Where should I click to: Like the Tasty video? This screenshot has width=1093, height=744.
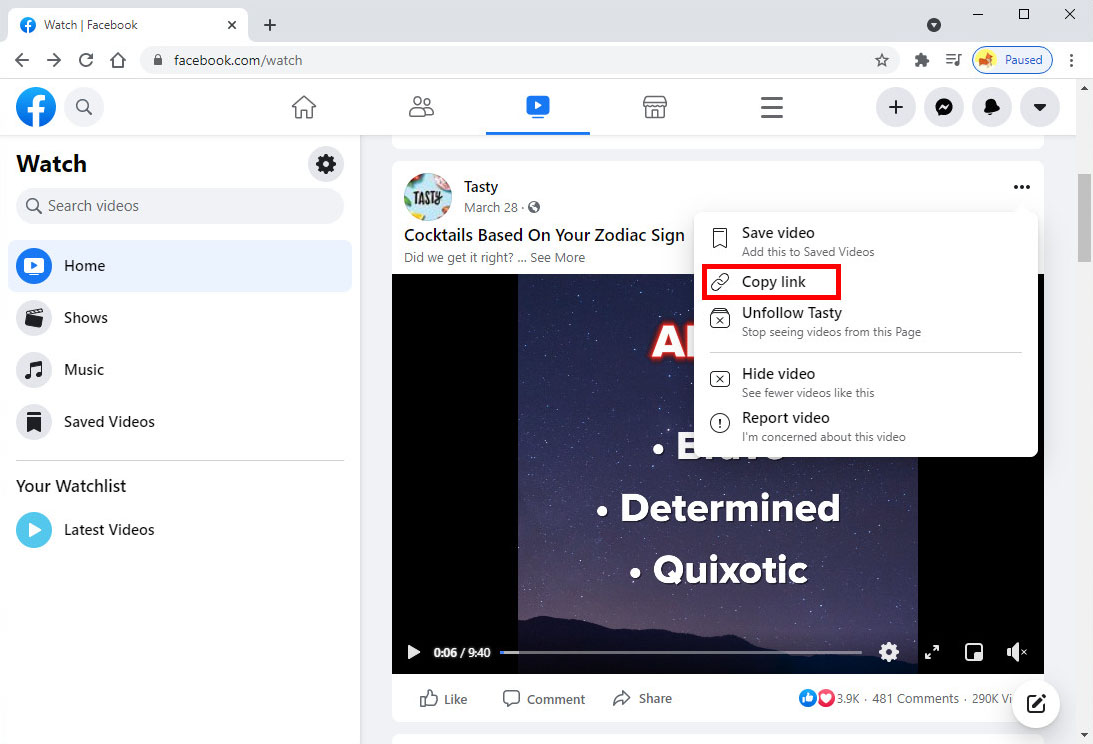(x=443, y=699)
